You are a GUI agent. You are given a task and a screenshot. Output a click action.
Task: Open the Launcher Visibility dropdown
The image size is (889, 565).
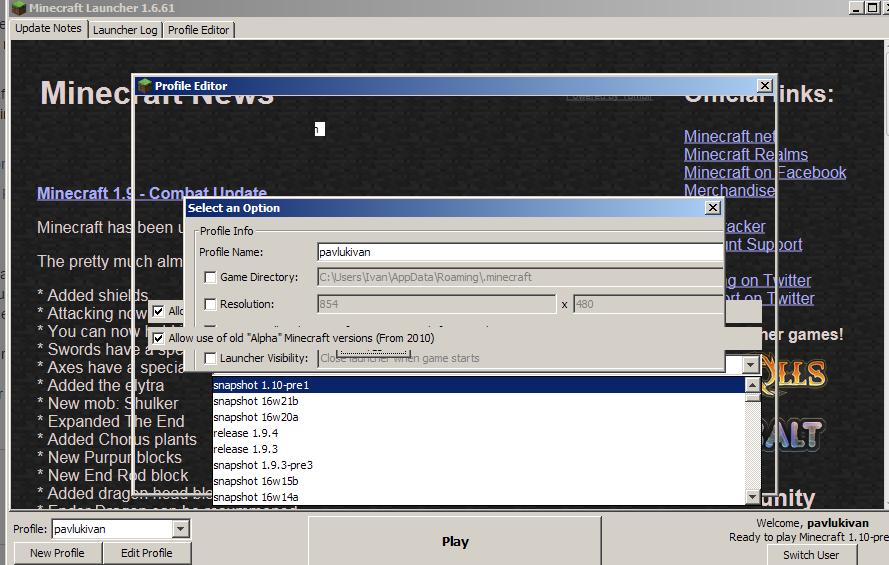520,358
